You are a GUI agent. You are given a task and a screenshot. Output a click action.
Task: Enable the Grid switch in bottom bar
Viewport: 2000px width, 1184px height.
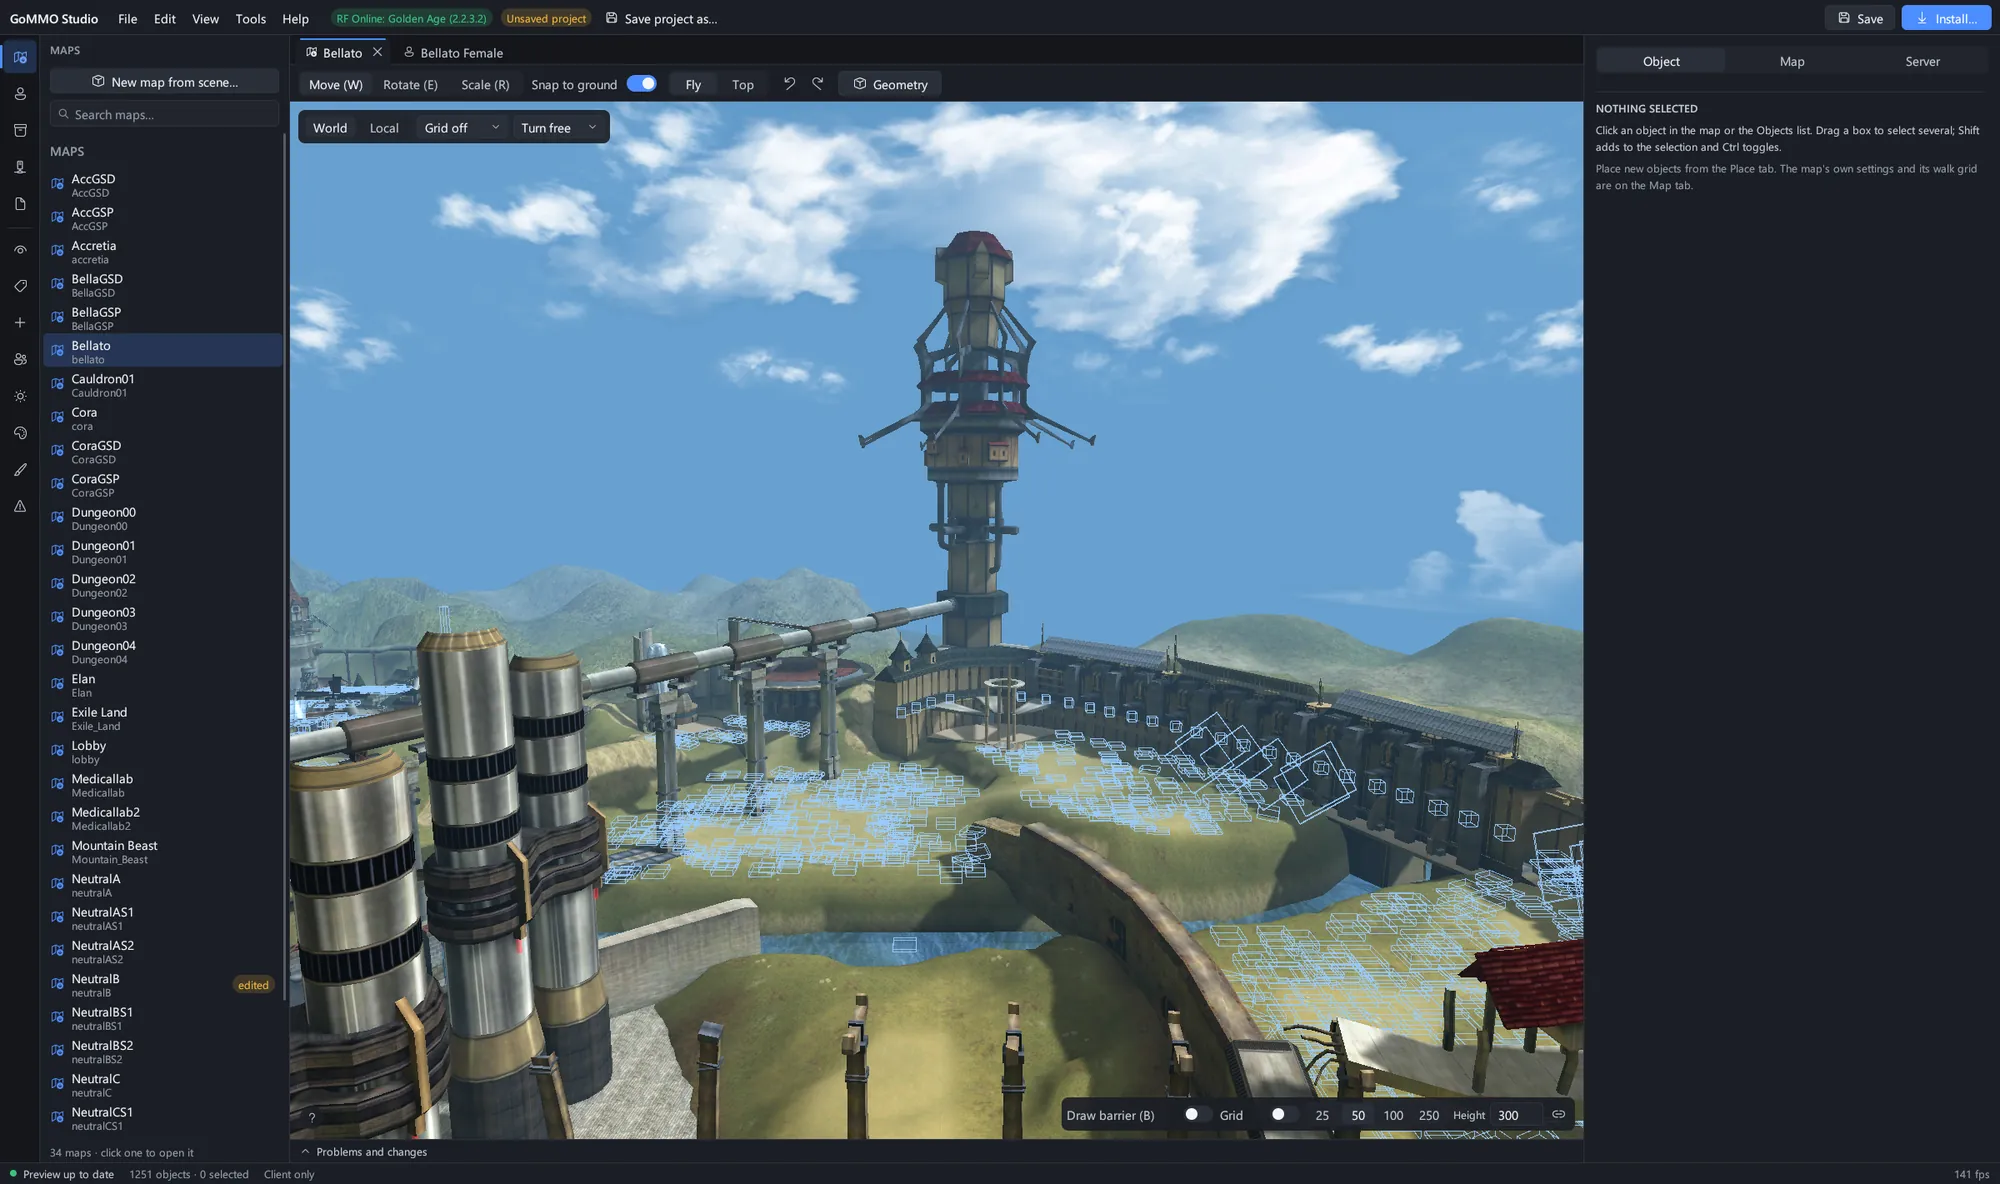click(x=1284, y=1114)
